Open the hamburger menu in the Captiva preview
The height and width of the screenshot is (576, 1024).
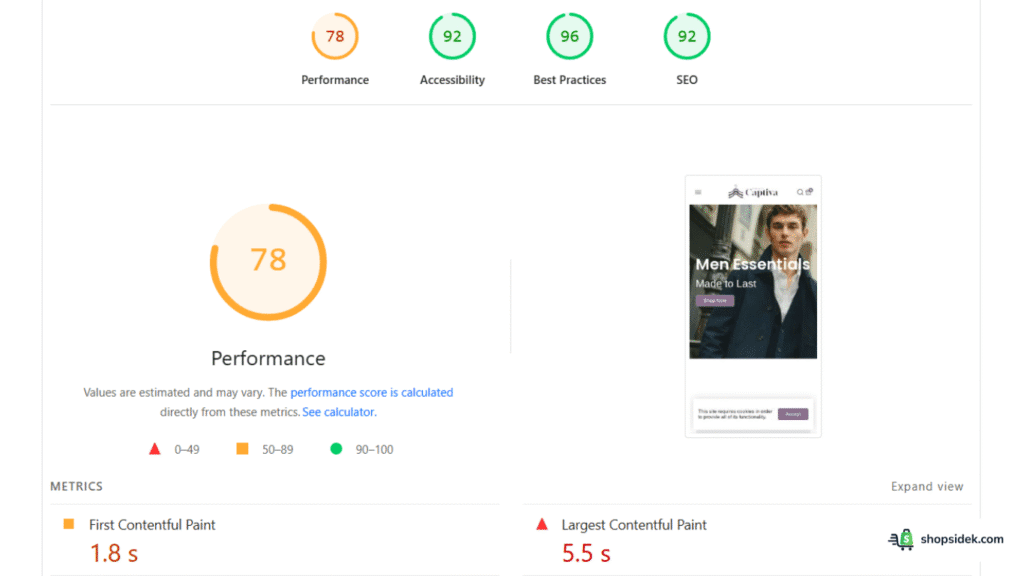click(697, 192)
